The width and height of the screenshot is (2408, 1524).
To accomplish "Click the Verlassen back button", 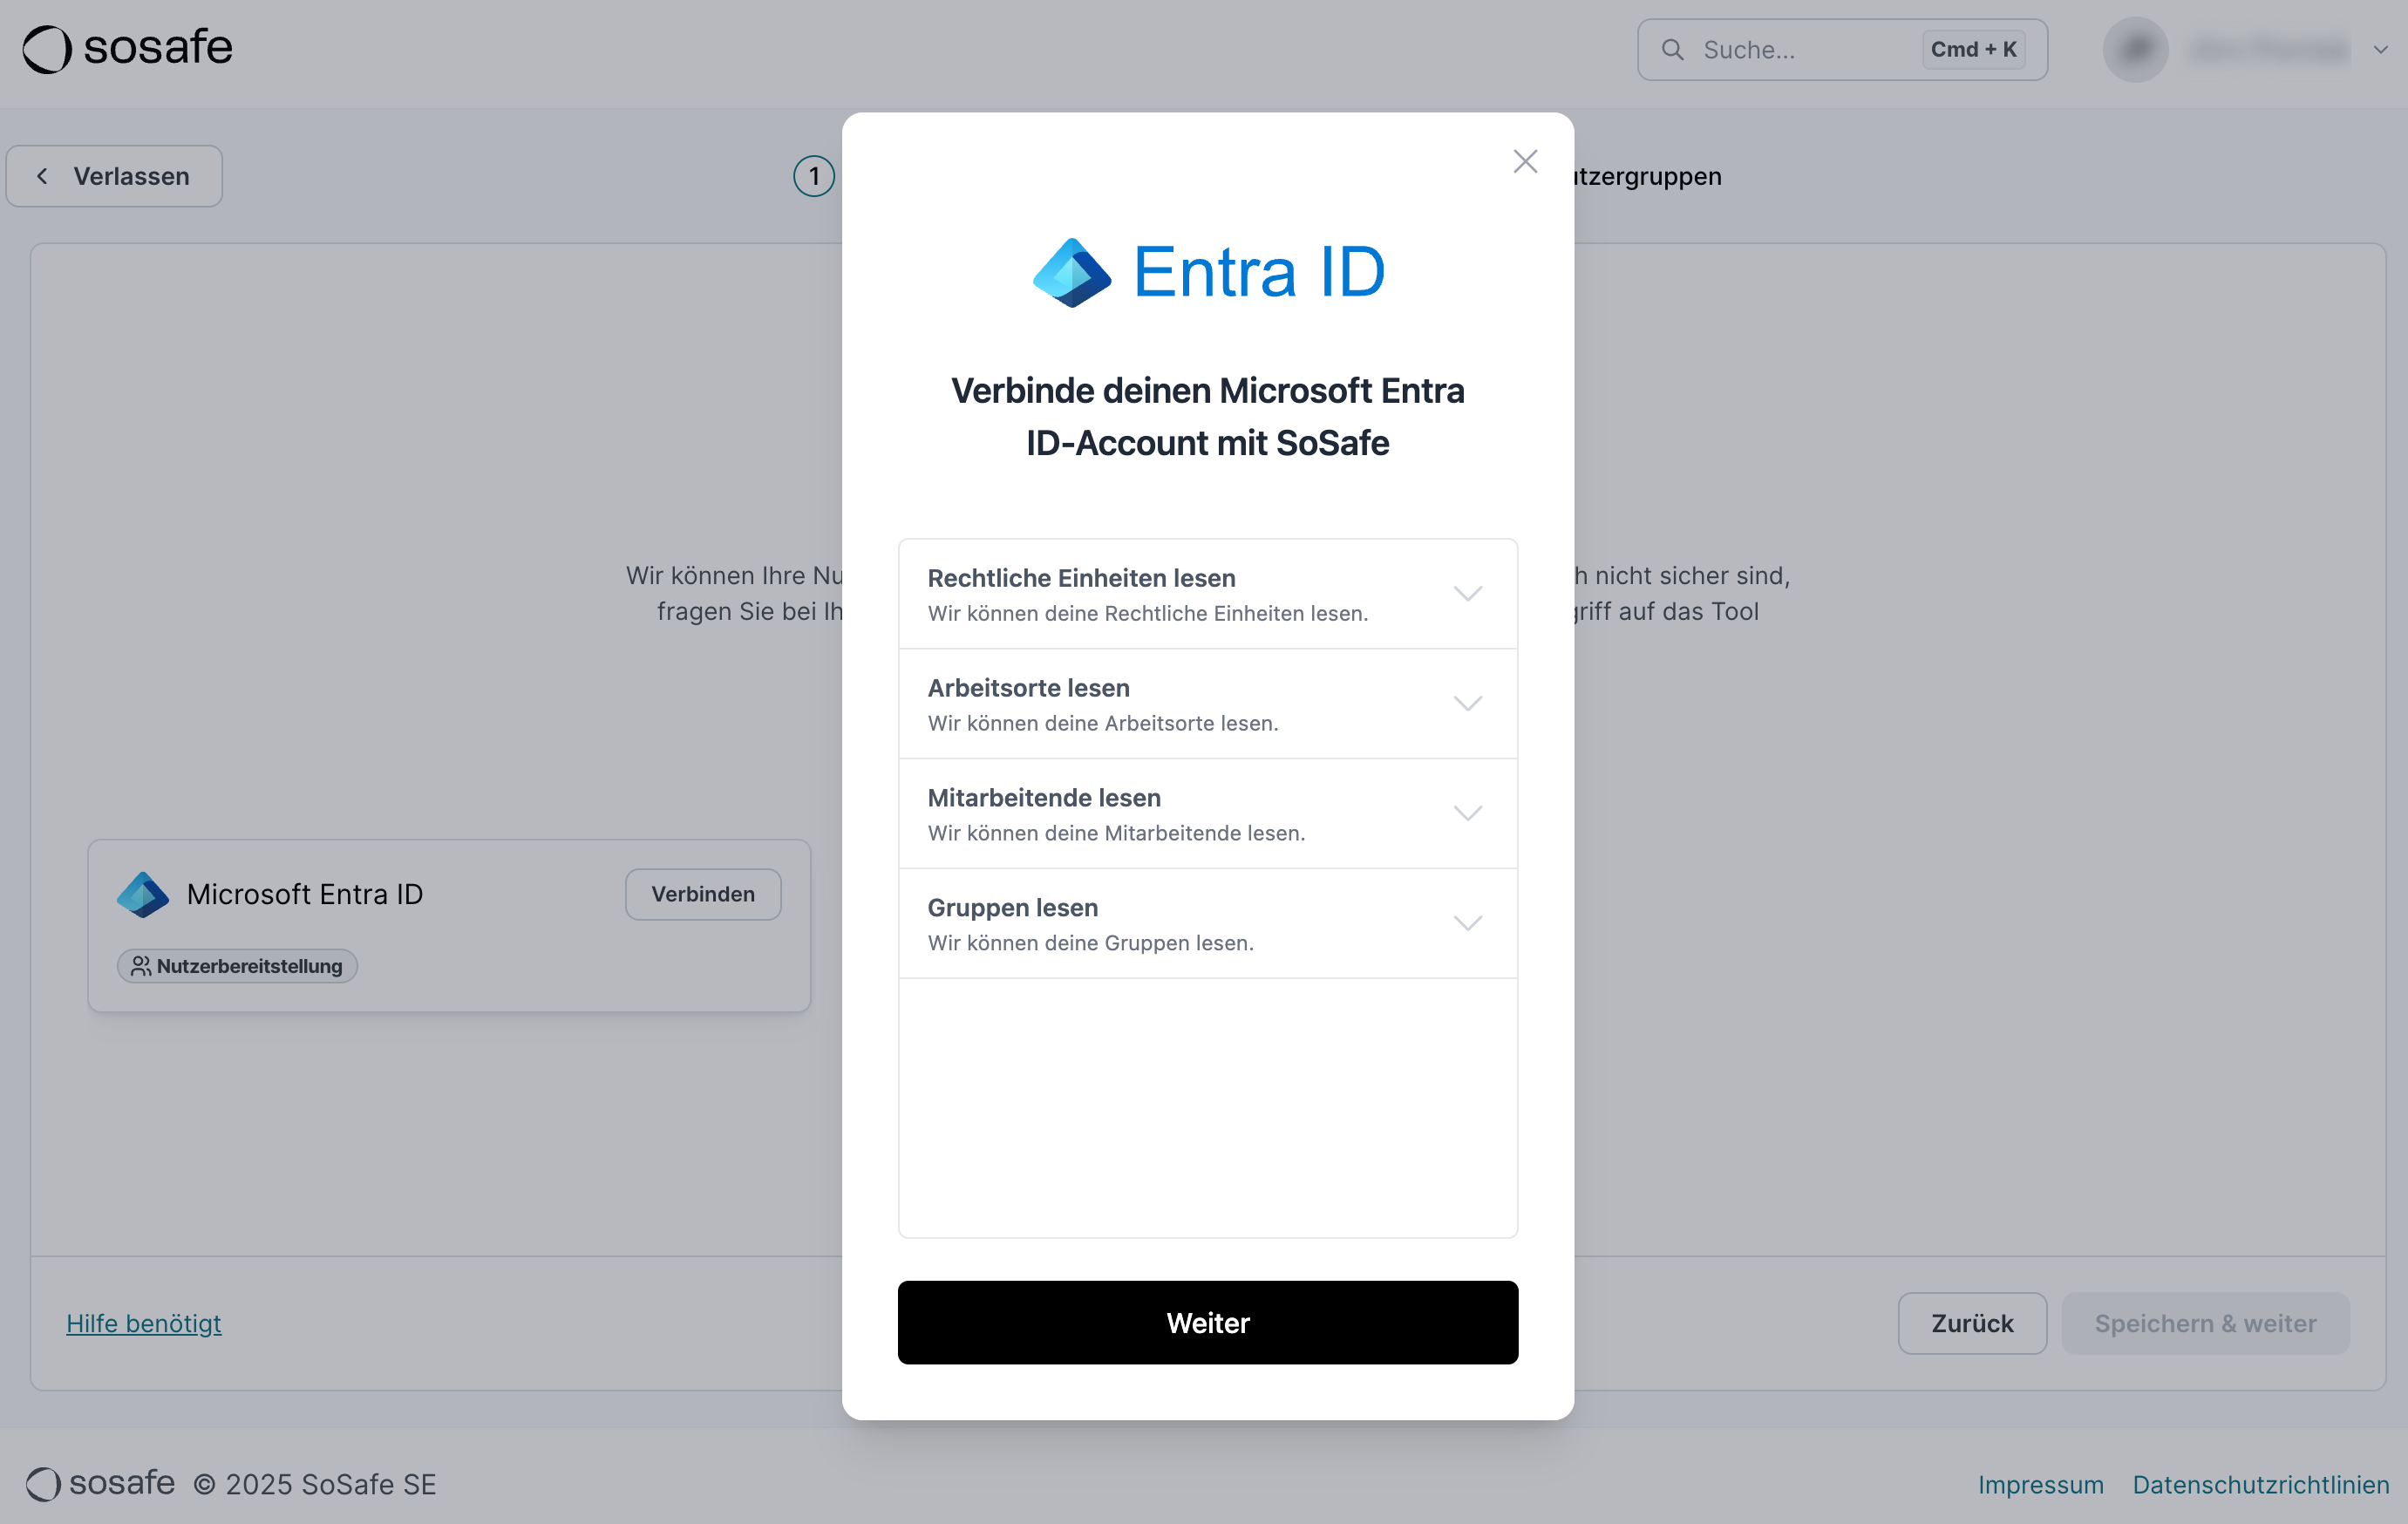I will pyautogui.click(x=114, y=176).
